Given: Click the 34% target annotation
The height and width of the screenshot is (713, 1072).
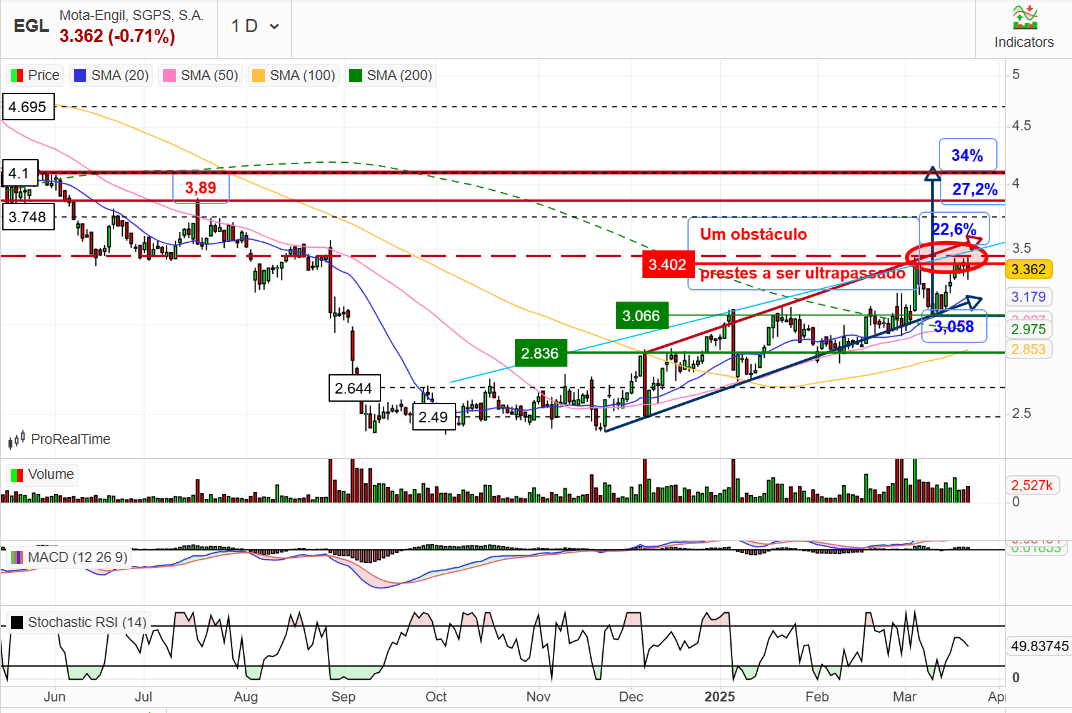Looking at the screenshot, I should [967, 155].
